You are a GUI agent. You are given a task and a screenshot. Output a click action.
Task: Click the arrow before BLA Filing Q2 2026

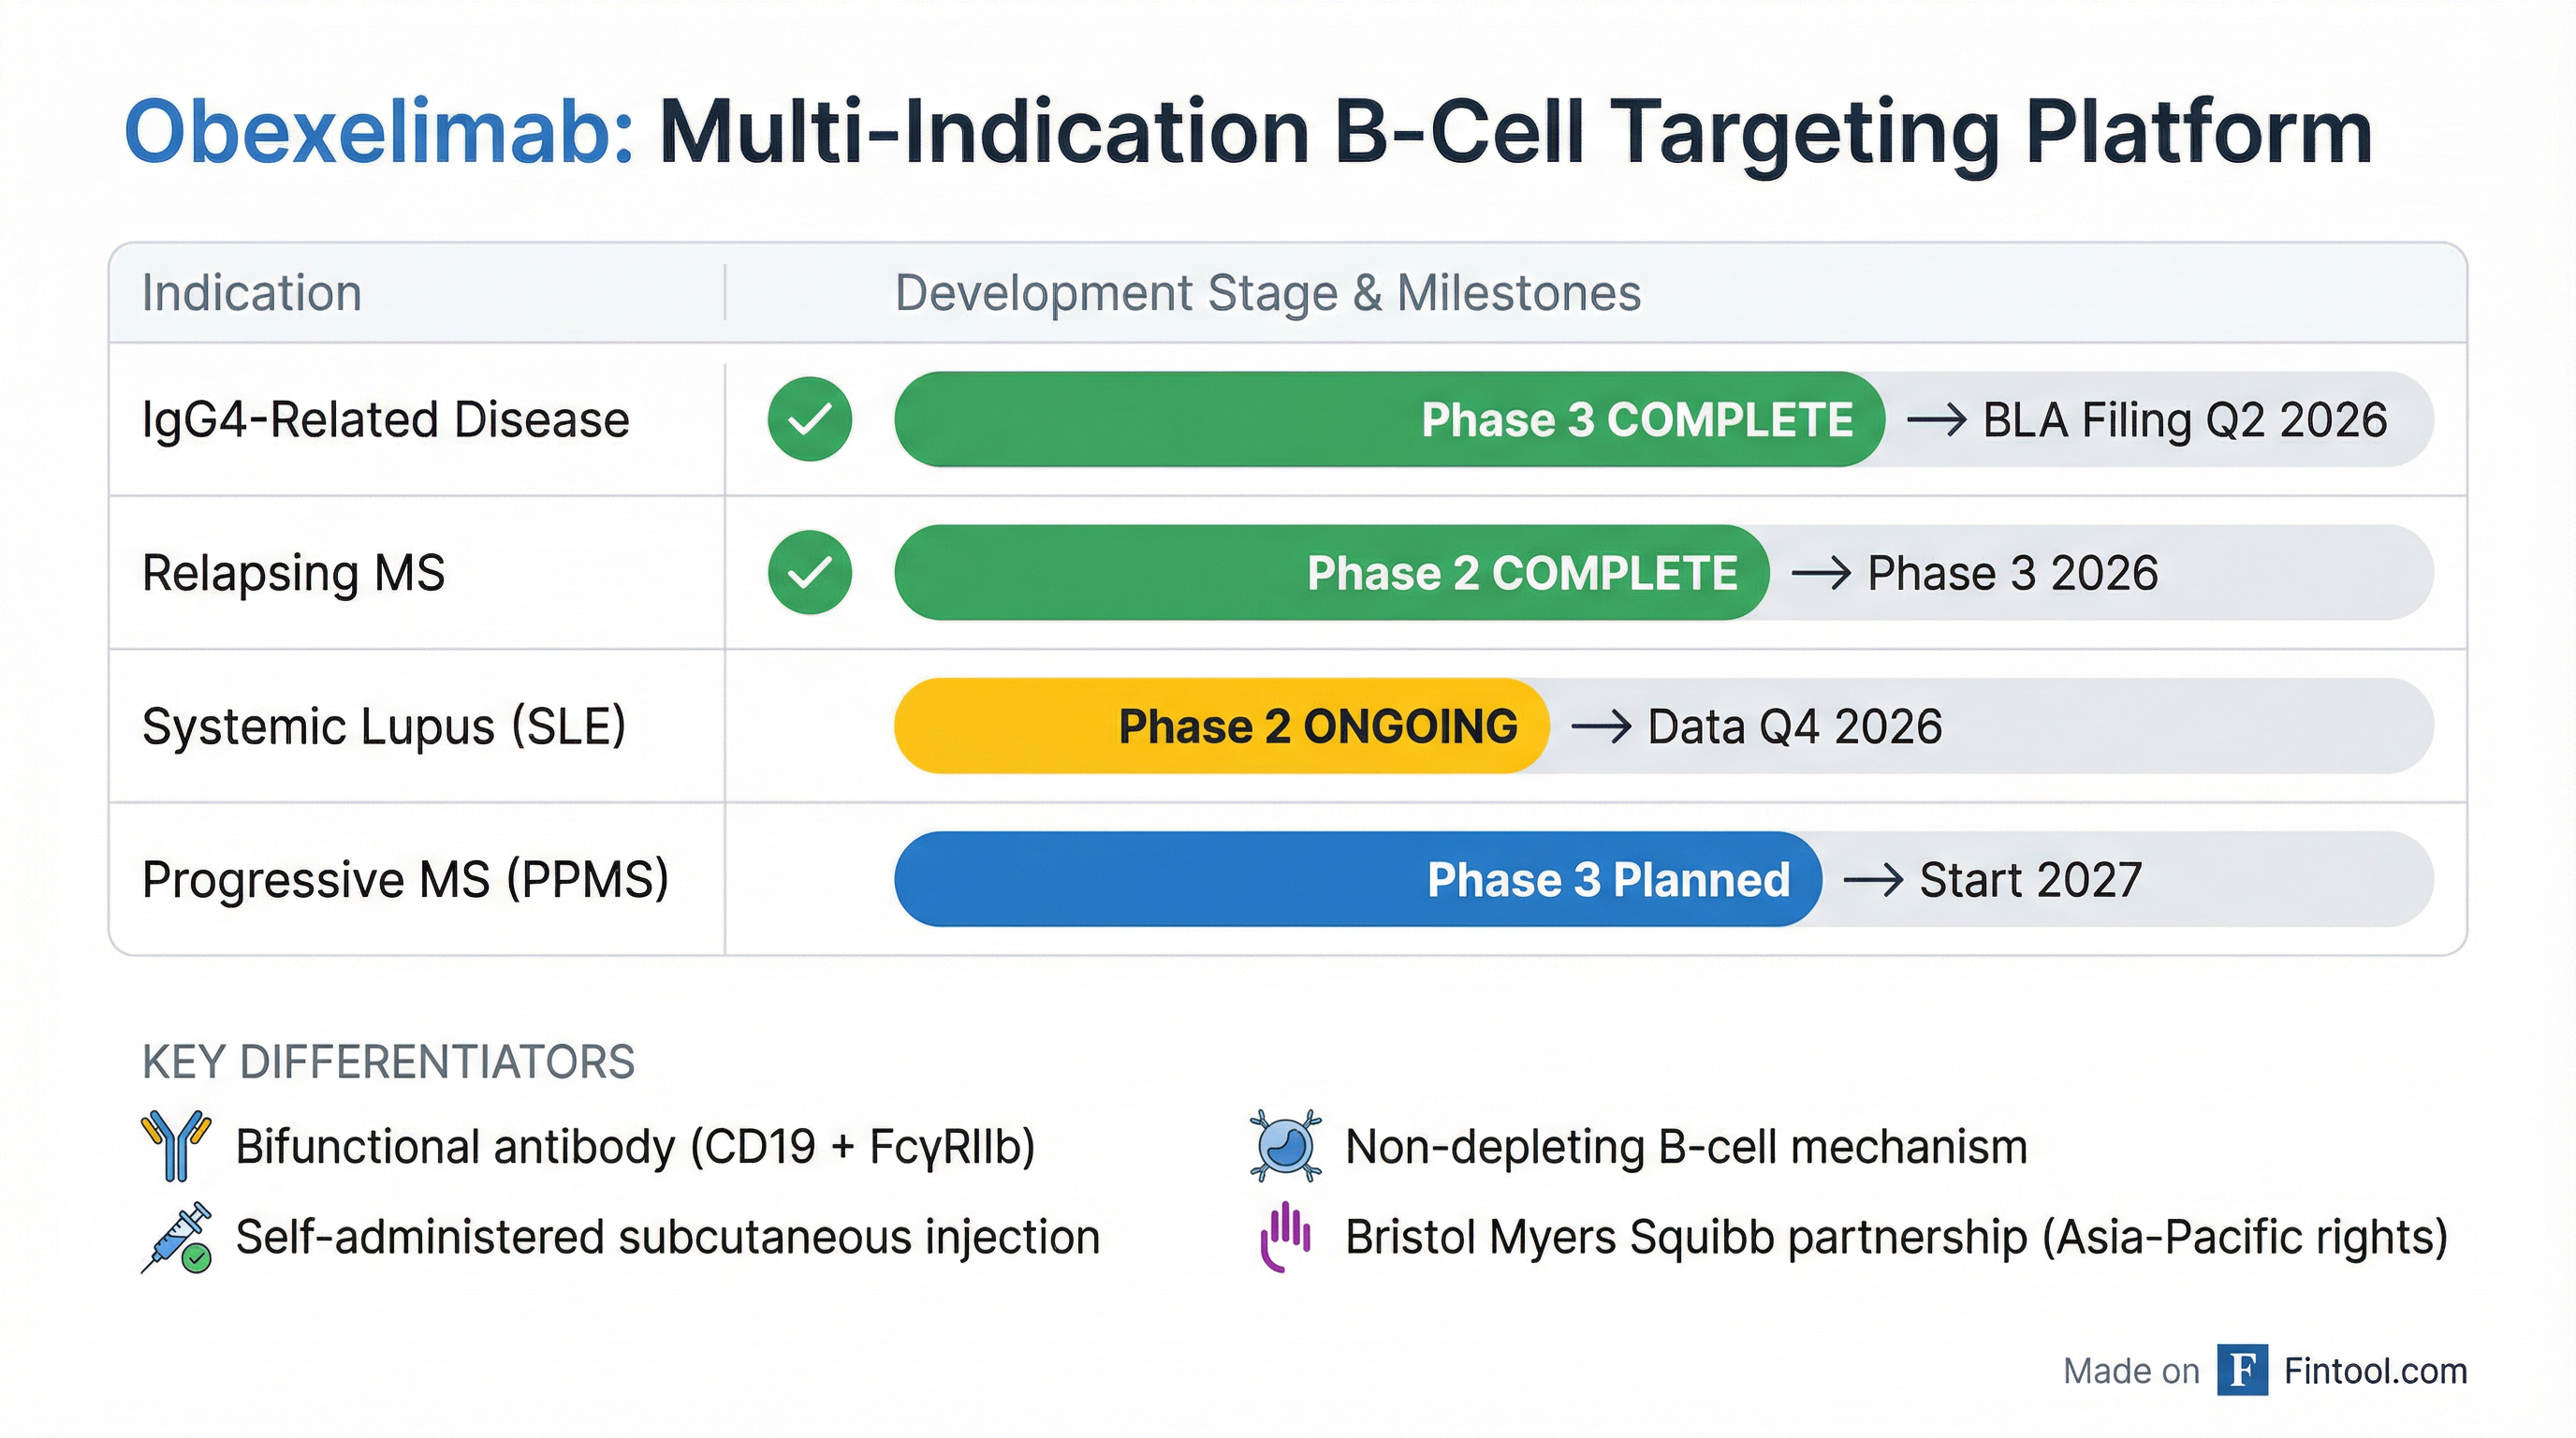click(1937, 420)
